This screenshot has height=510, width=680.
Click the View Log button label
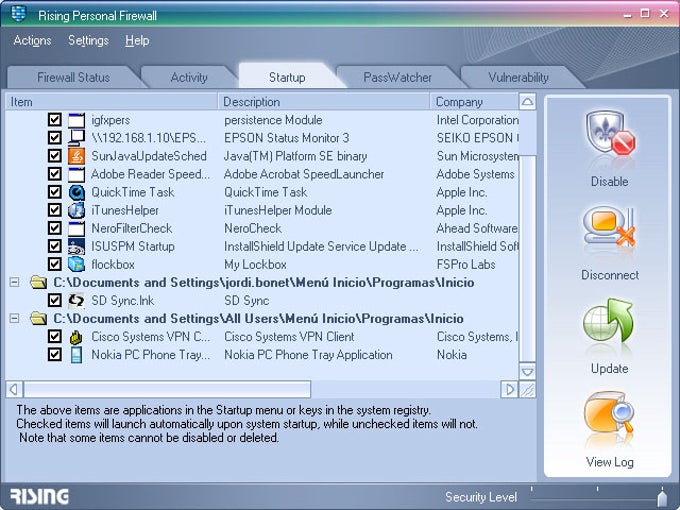point(610,462)
